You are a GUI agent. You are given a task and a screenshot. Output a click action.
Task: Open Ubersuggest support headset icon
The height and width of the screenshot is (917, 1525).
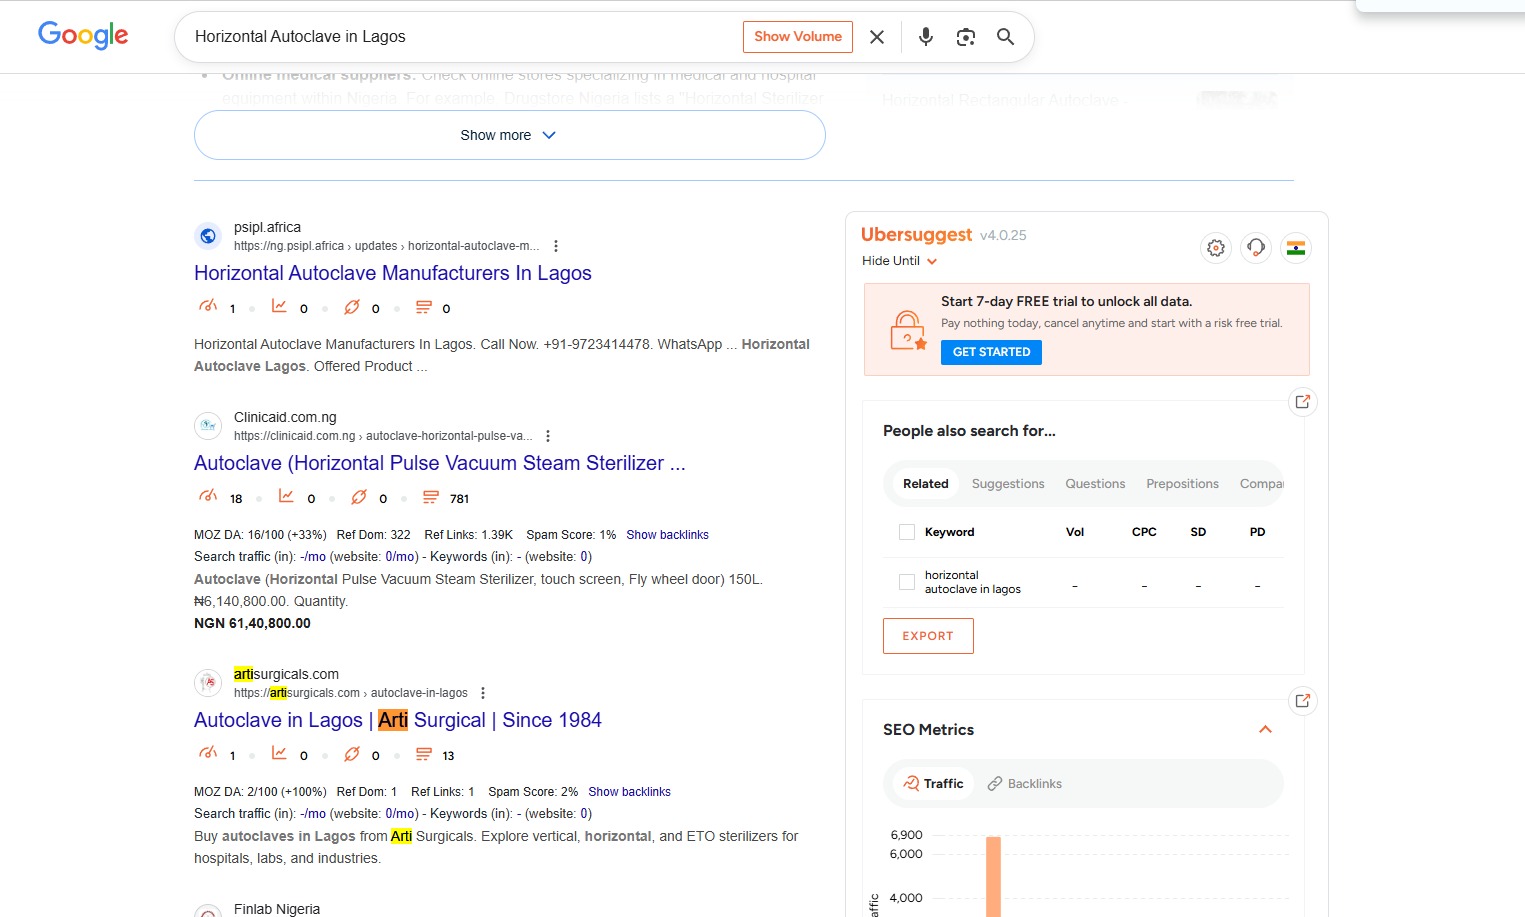point(1256,248)
